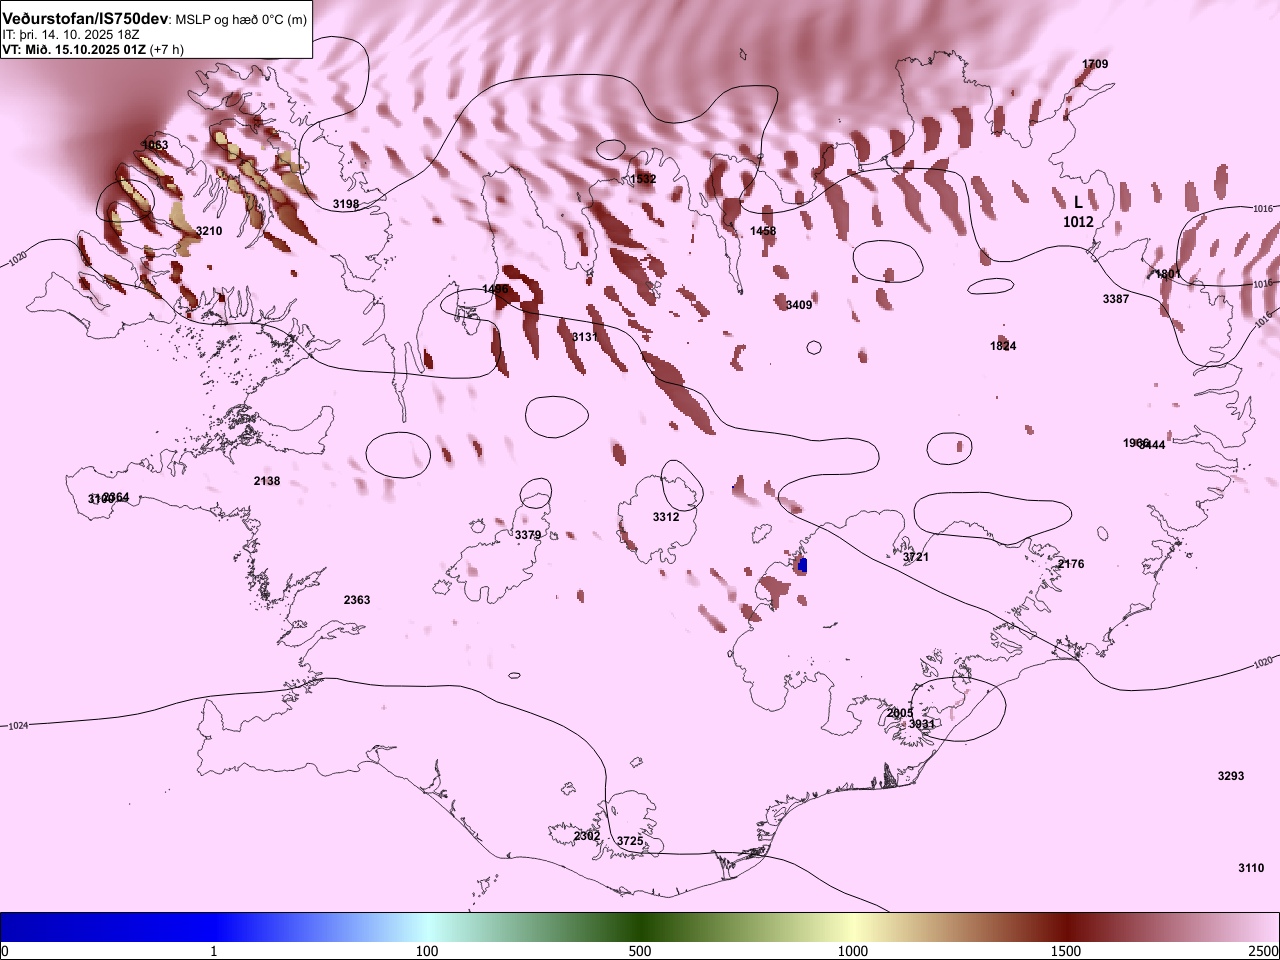The image size is (1280, 960).
Task: Click the 2500 tick on the color scale
Action: point(1264,950)
